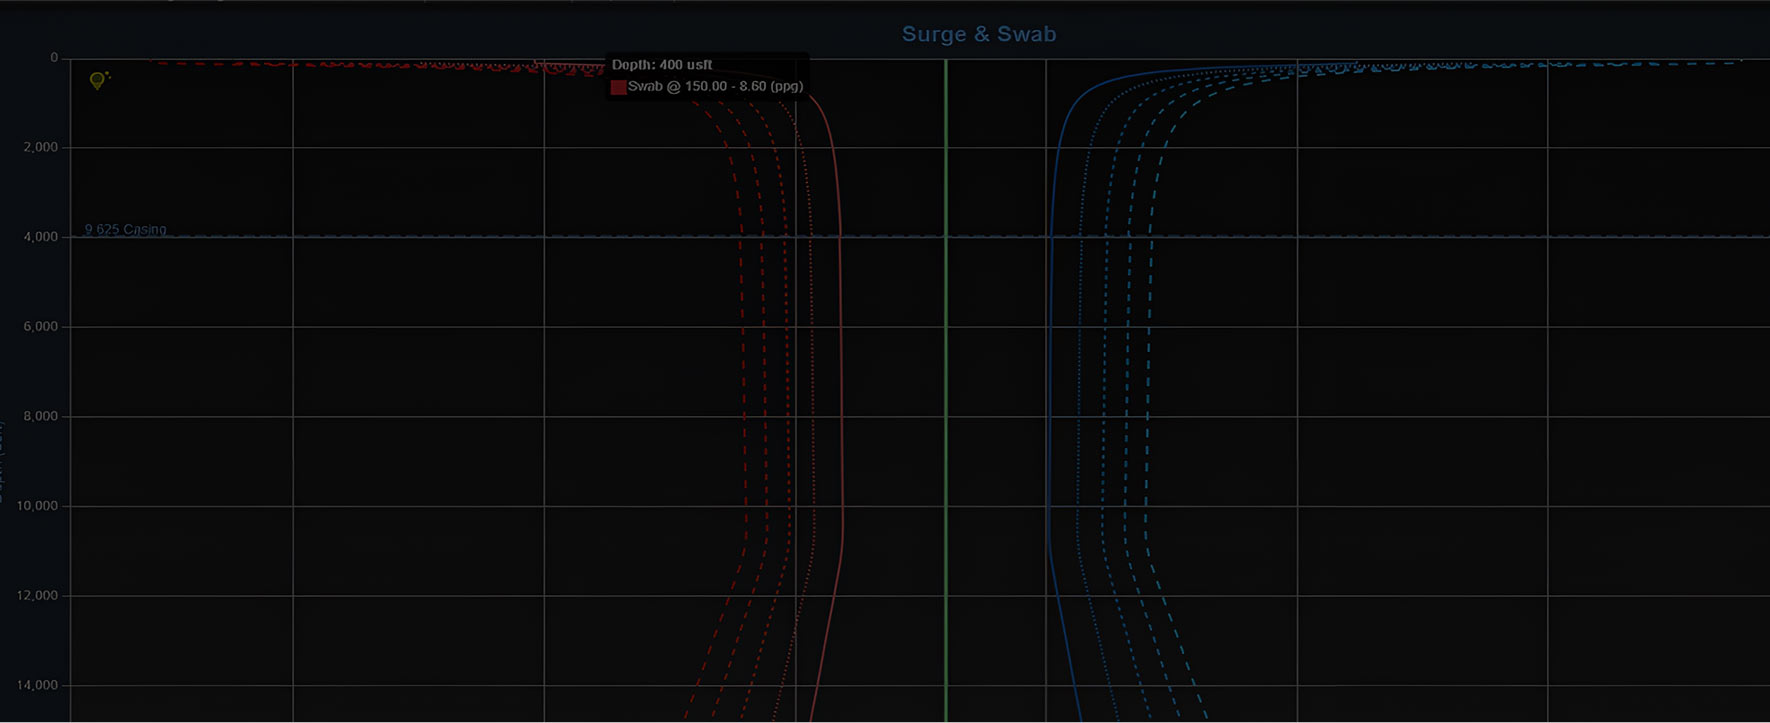This screenshot has width=1770, height=723.
Task: Click the yellow lightbulb hint icon
Action: click(98, 80)
